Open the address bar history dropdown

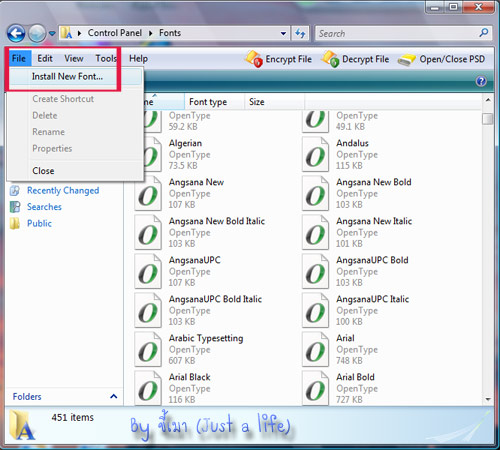coord(283,33)
